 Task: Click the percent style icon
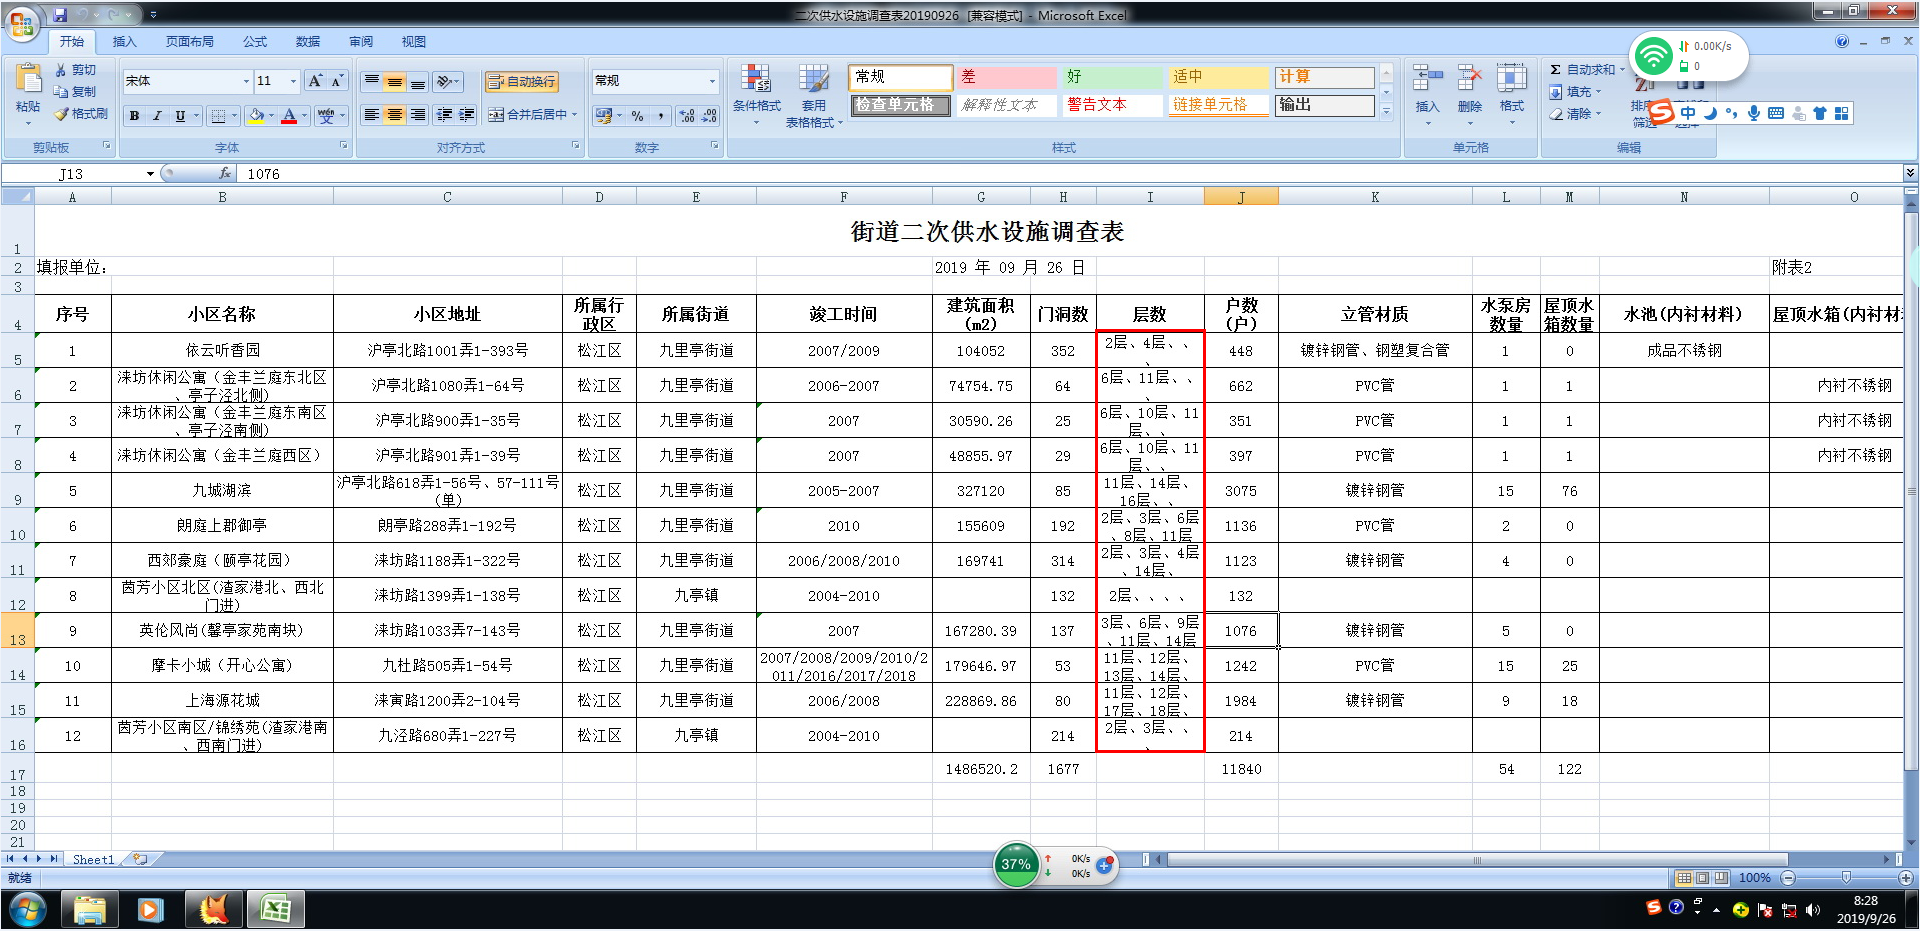coord(637,116)
